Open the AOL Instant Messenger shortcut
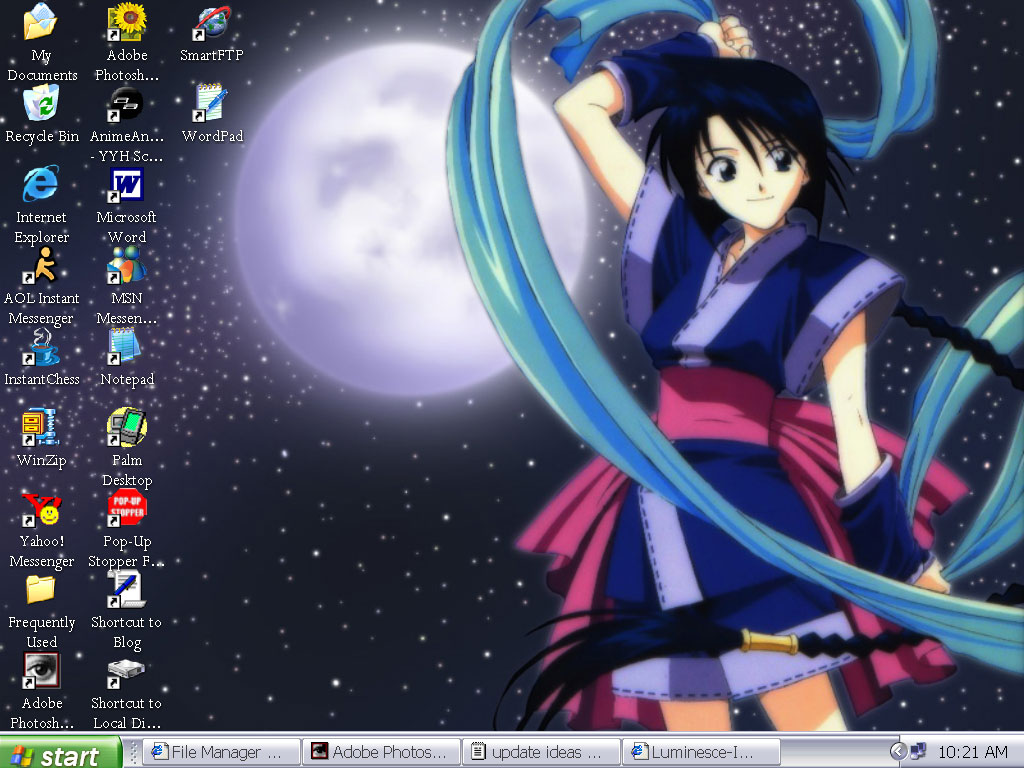The image size is (1024, 768). coord(41,265)
